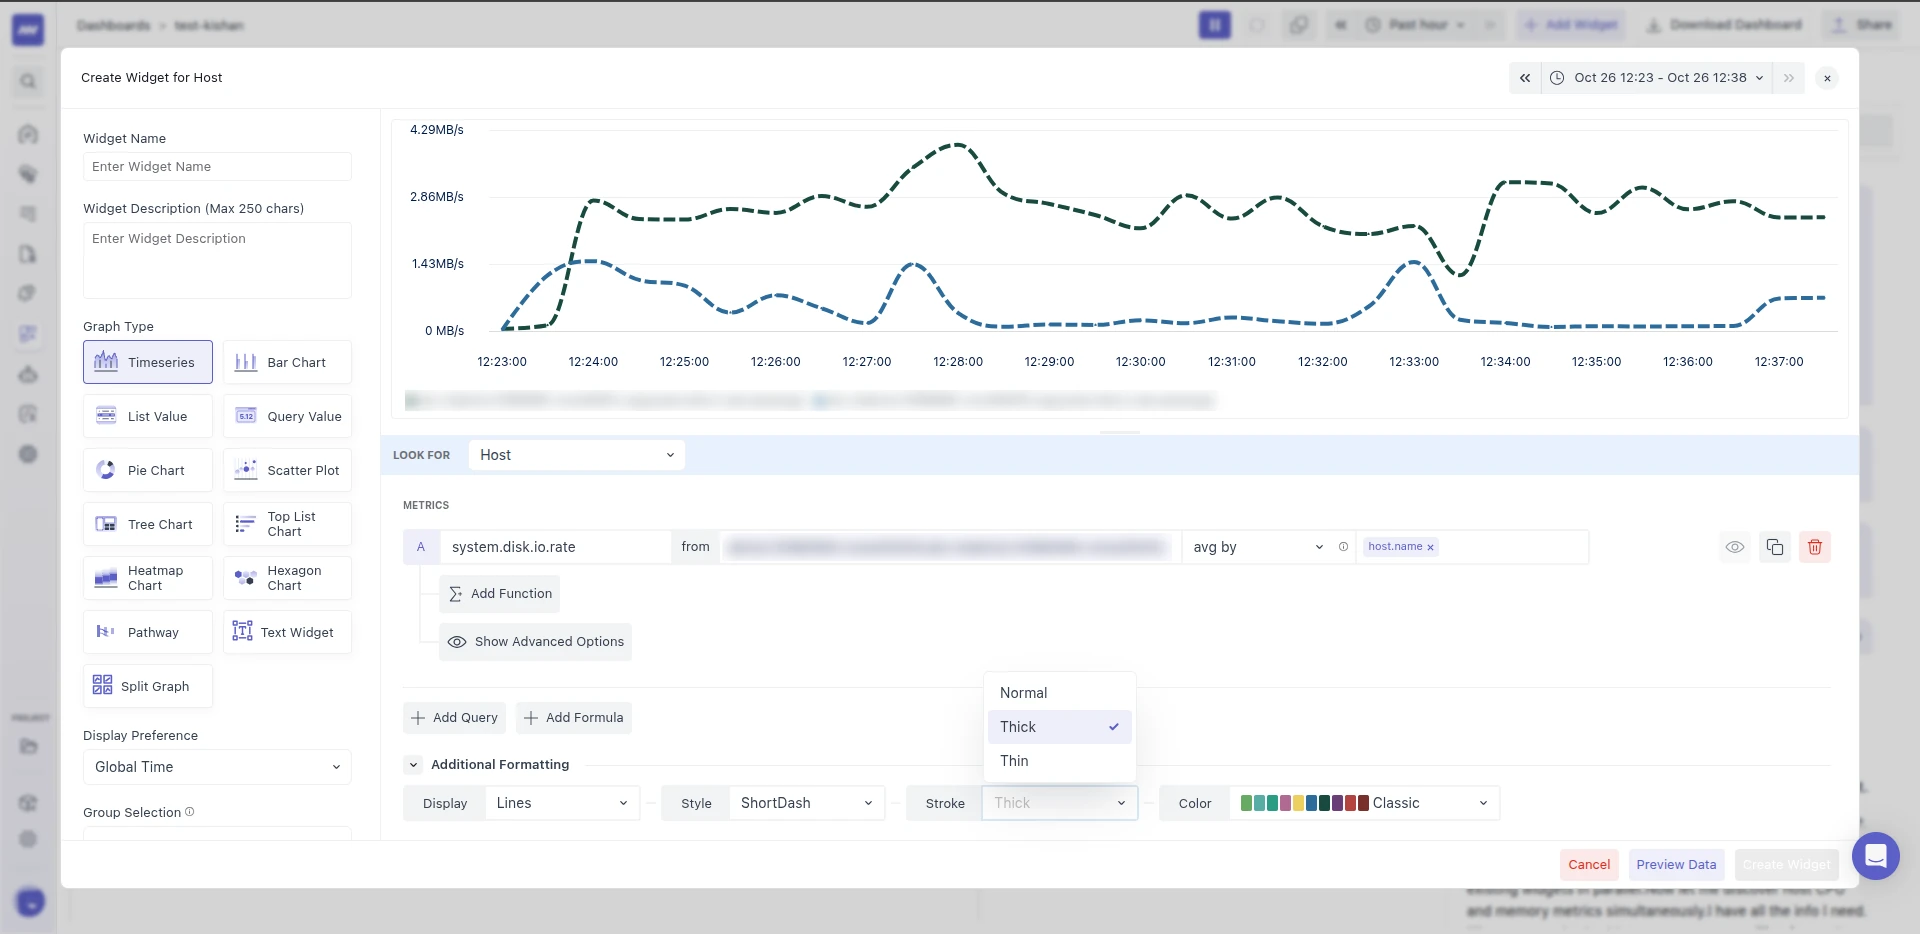Show Advanced Options for query A

click(535, 642)
